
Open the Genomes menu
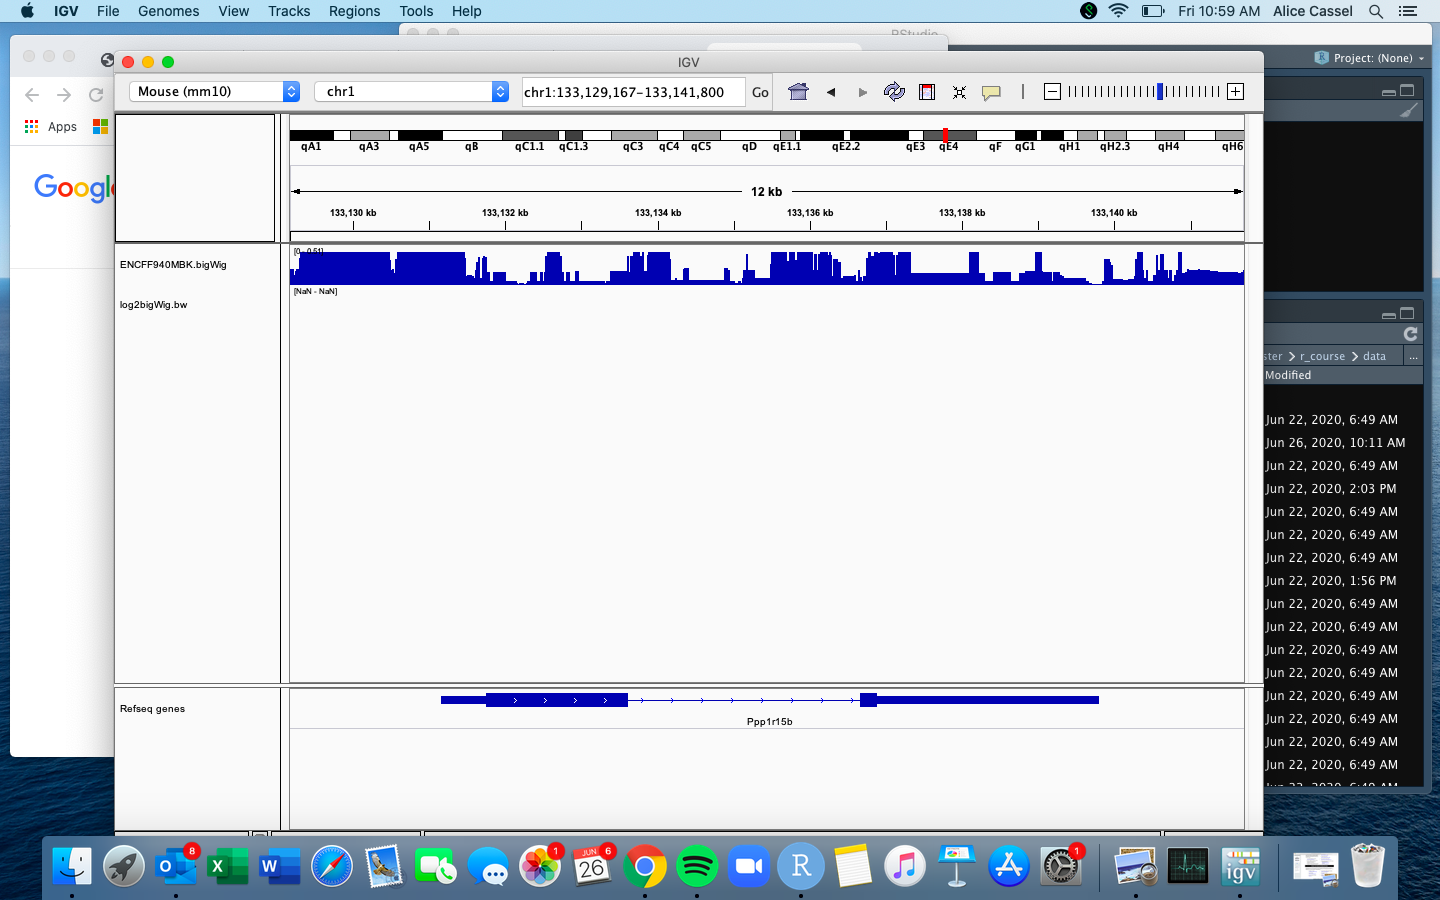(x=168, y=11)
